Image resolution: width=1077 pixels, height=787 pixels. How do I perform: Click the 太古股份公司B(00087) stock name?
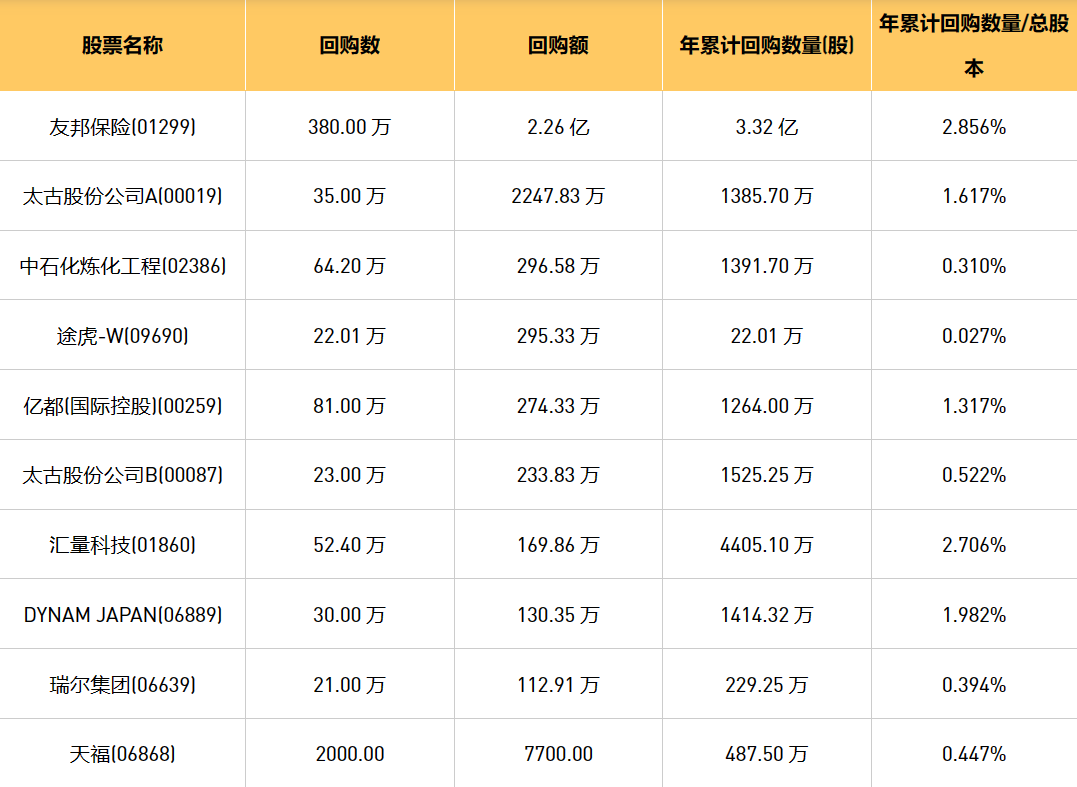coord(122,475)
